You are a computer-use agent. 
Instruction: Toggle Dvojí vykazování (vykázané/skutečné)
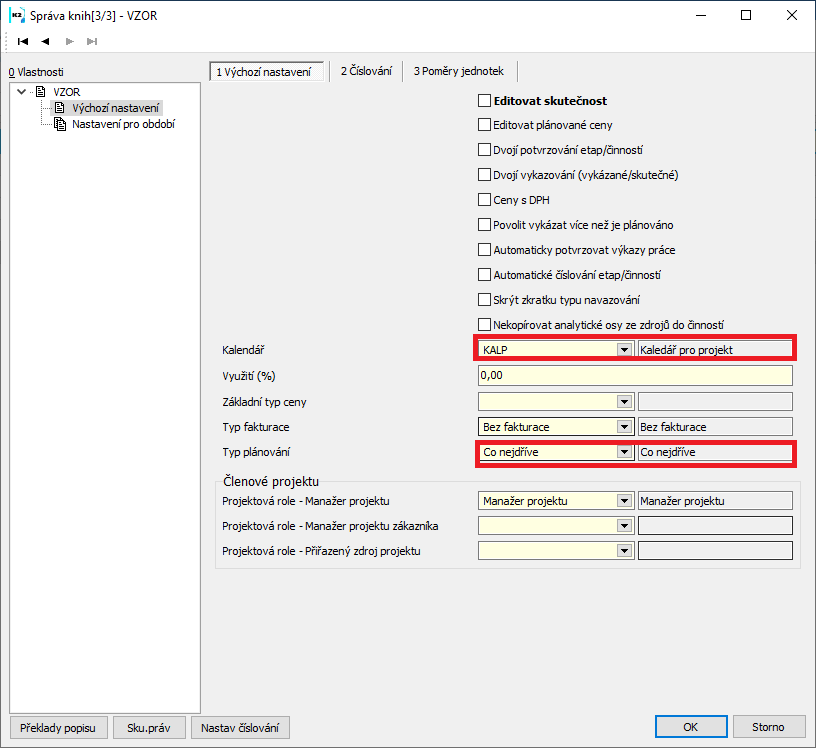(x=484, y=175)
